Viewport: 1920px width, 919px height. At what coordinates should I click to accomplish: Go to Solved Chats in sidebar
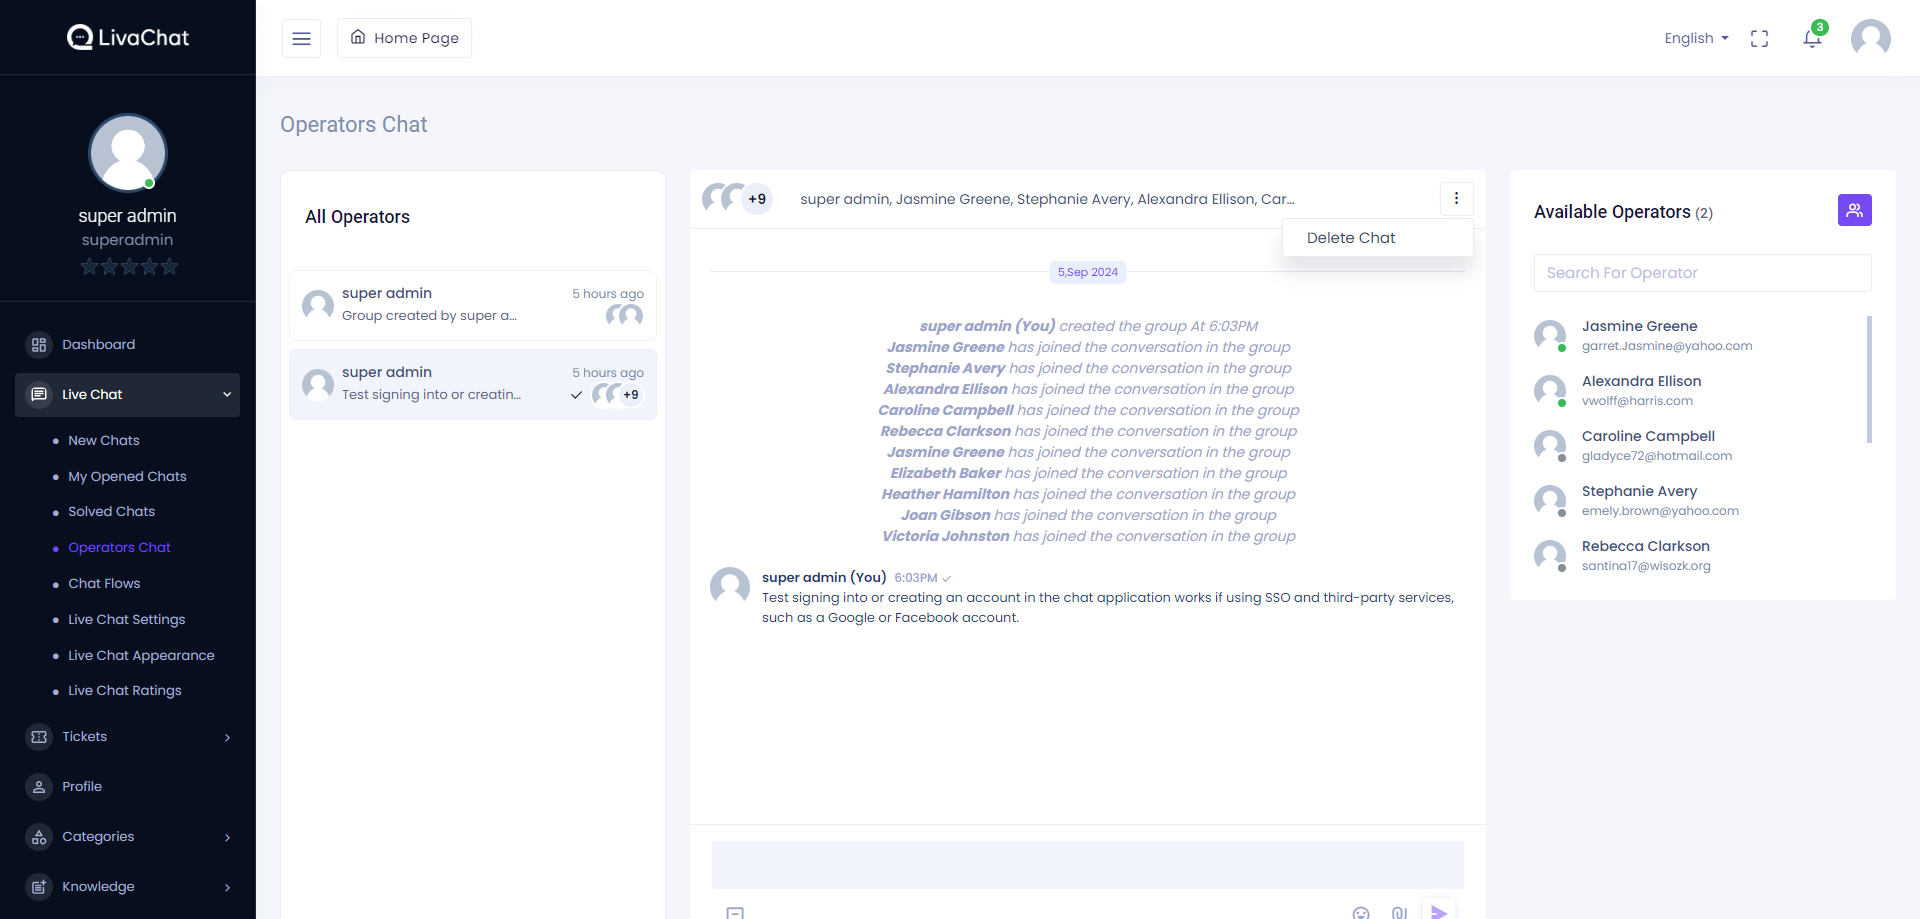111,512
